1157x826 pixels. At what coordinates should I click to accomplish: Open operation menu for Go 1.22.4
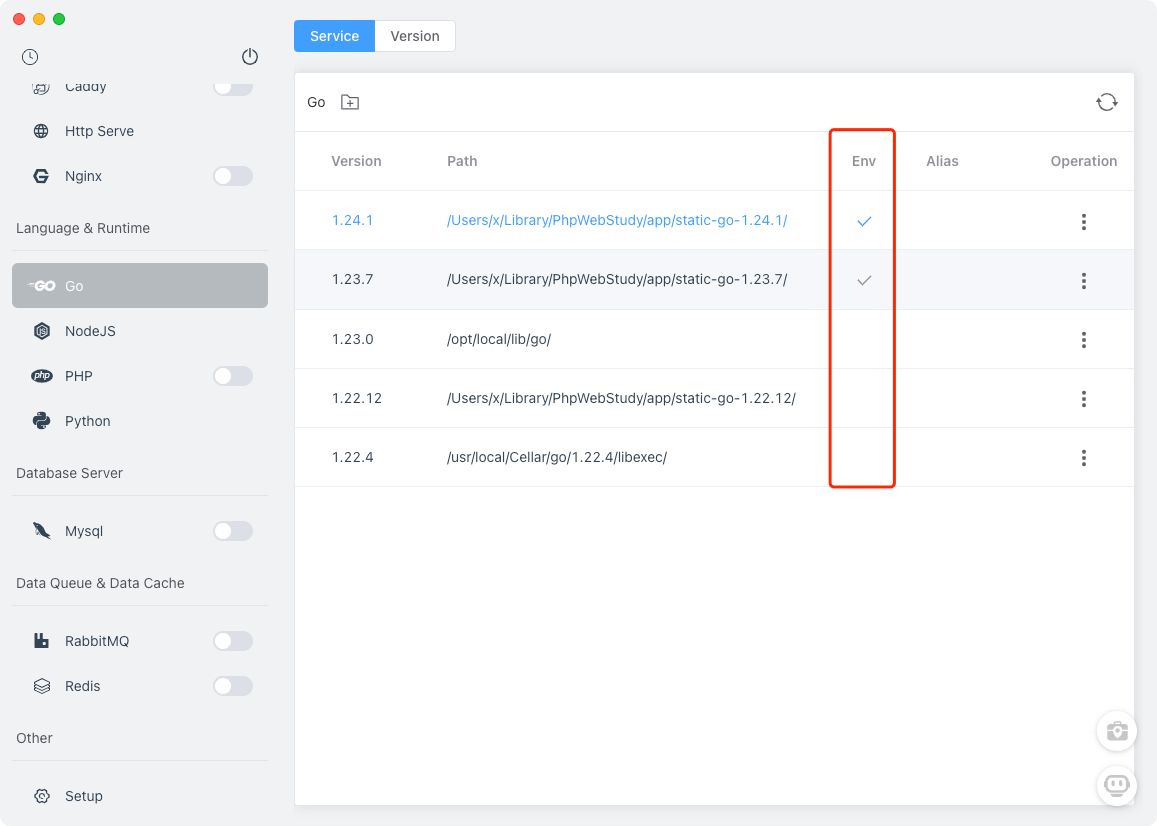(1083, 458)
